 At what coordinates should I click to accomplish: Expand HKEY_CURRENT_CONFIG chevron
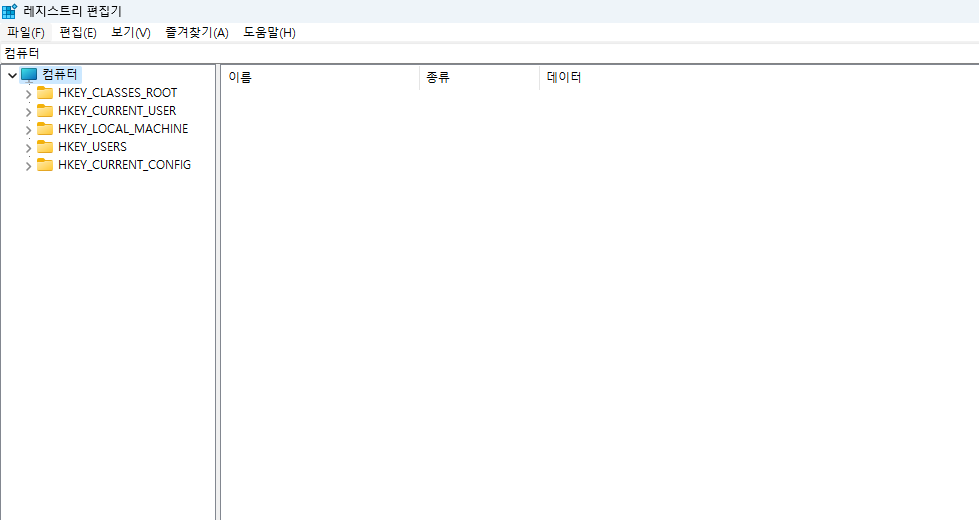(28, 166)
